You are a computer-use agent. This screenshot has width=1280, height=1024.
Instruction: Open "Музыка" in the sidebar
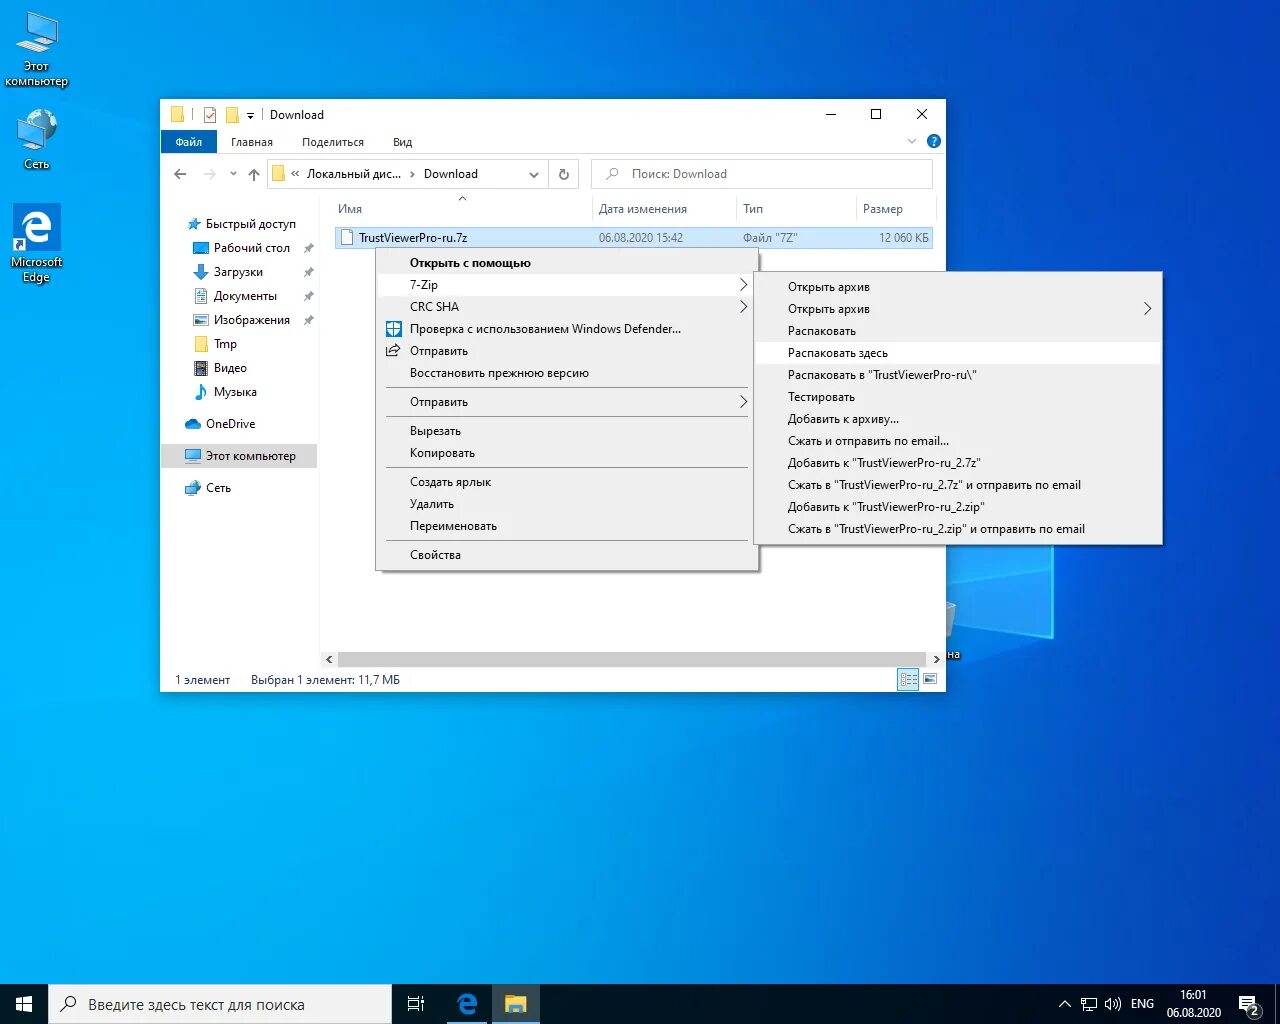(x=235, y=392)
